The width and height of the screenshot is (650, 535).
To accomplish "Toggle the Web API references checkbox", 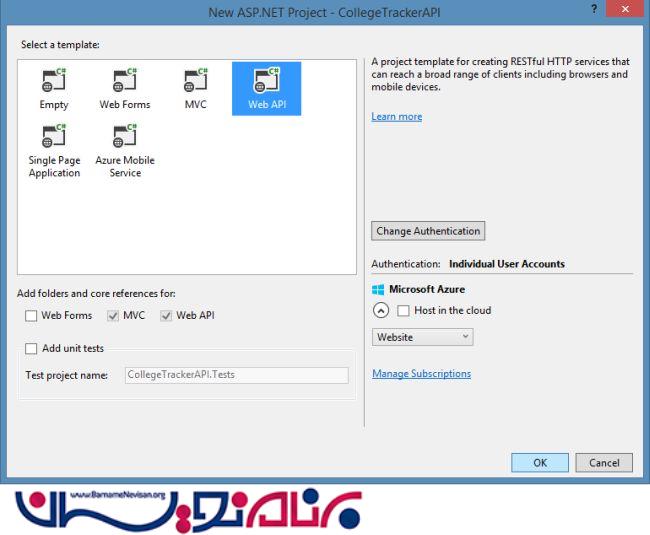I will click(x=166, y=316).
